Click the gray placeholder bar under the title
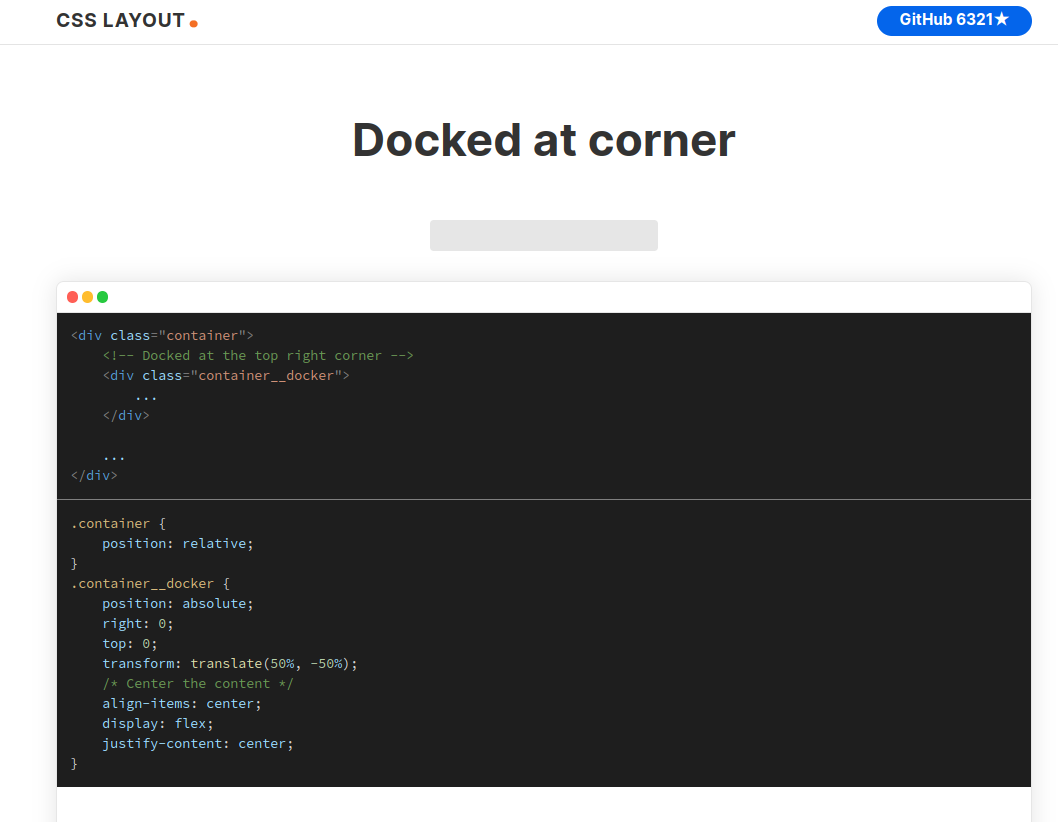The height and width of the screenshot is (822, 1058). (x=544, y=236)
